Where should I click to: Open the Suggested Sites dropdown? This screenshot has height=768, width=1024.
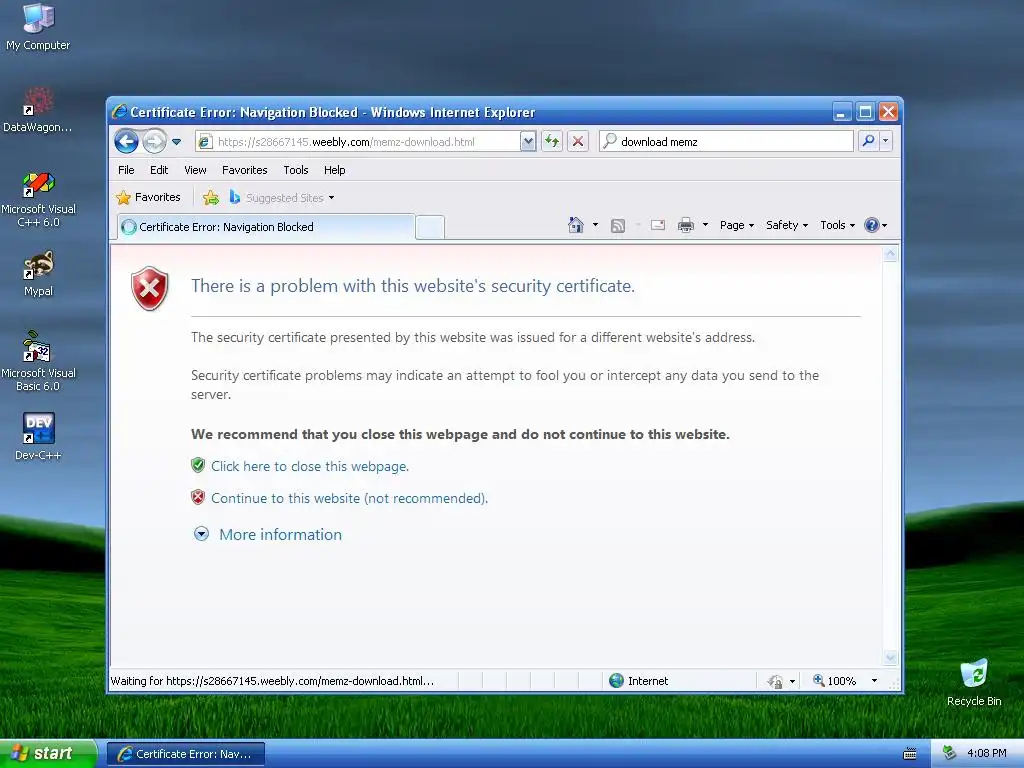click(x=281, y=198)
